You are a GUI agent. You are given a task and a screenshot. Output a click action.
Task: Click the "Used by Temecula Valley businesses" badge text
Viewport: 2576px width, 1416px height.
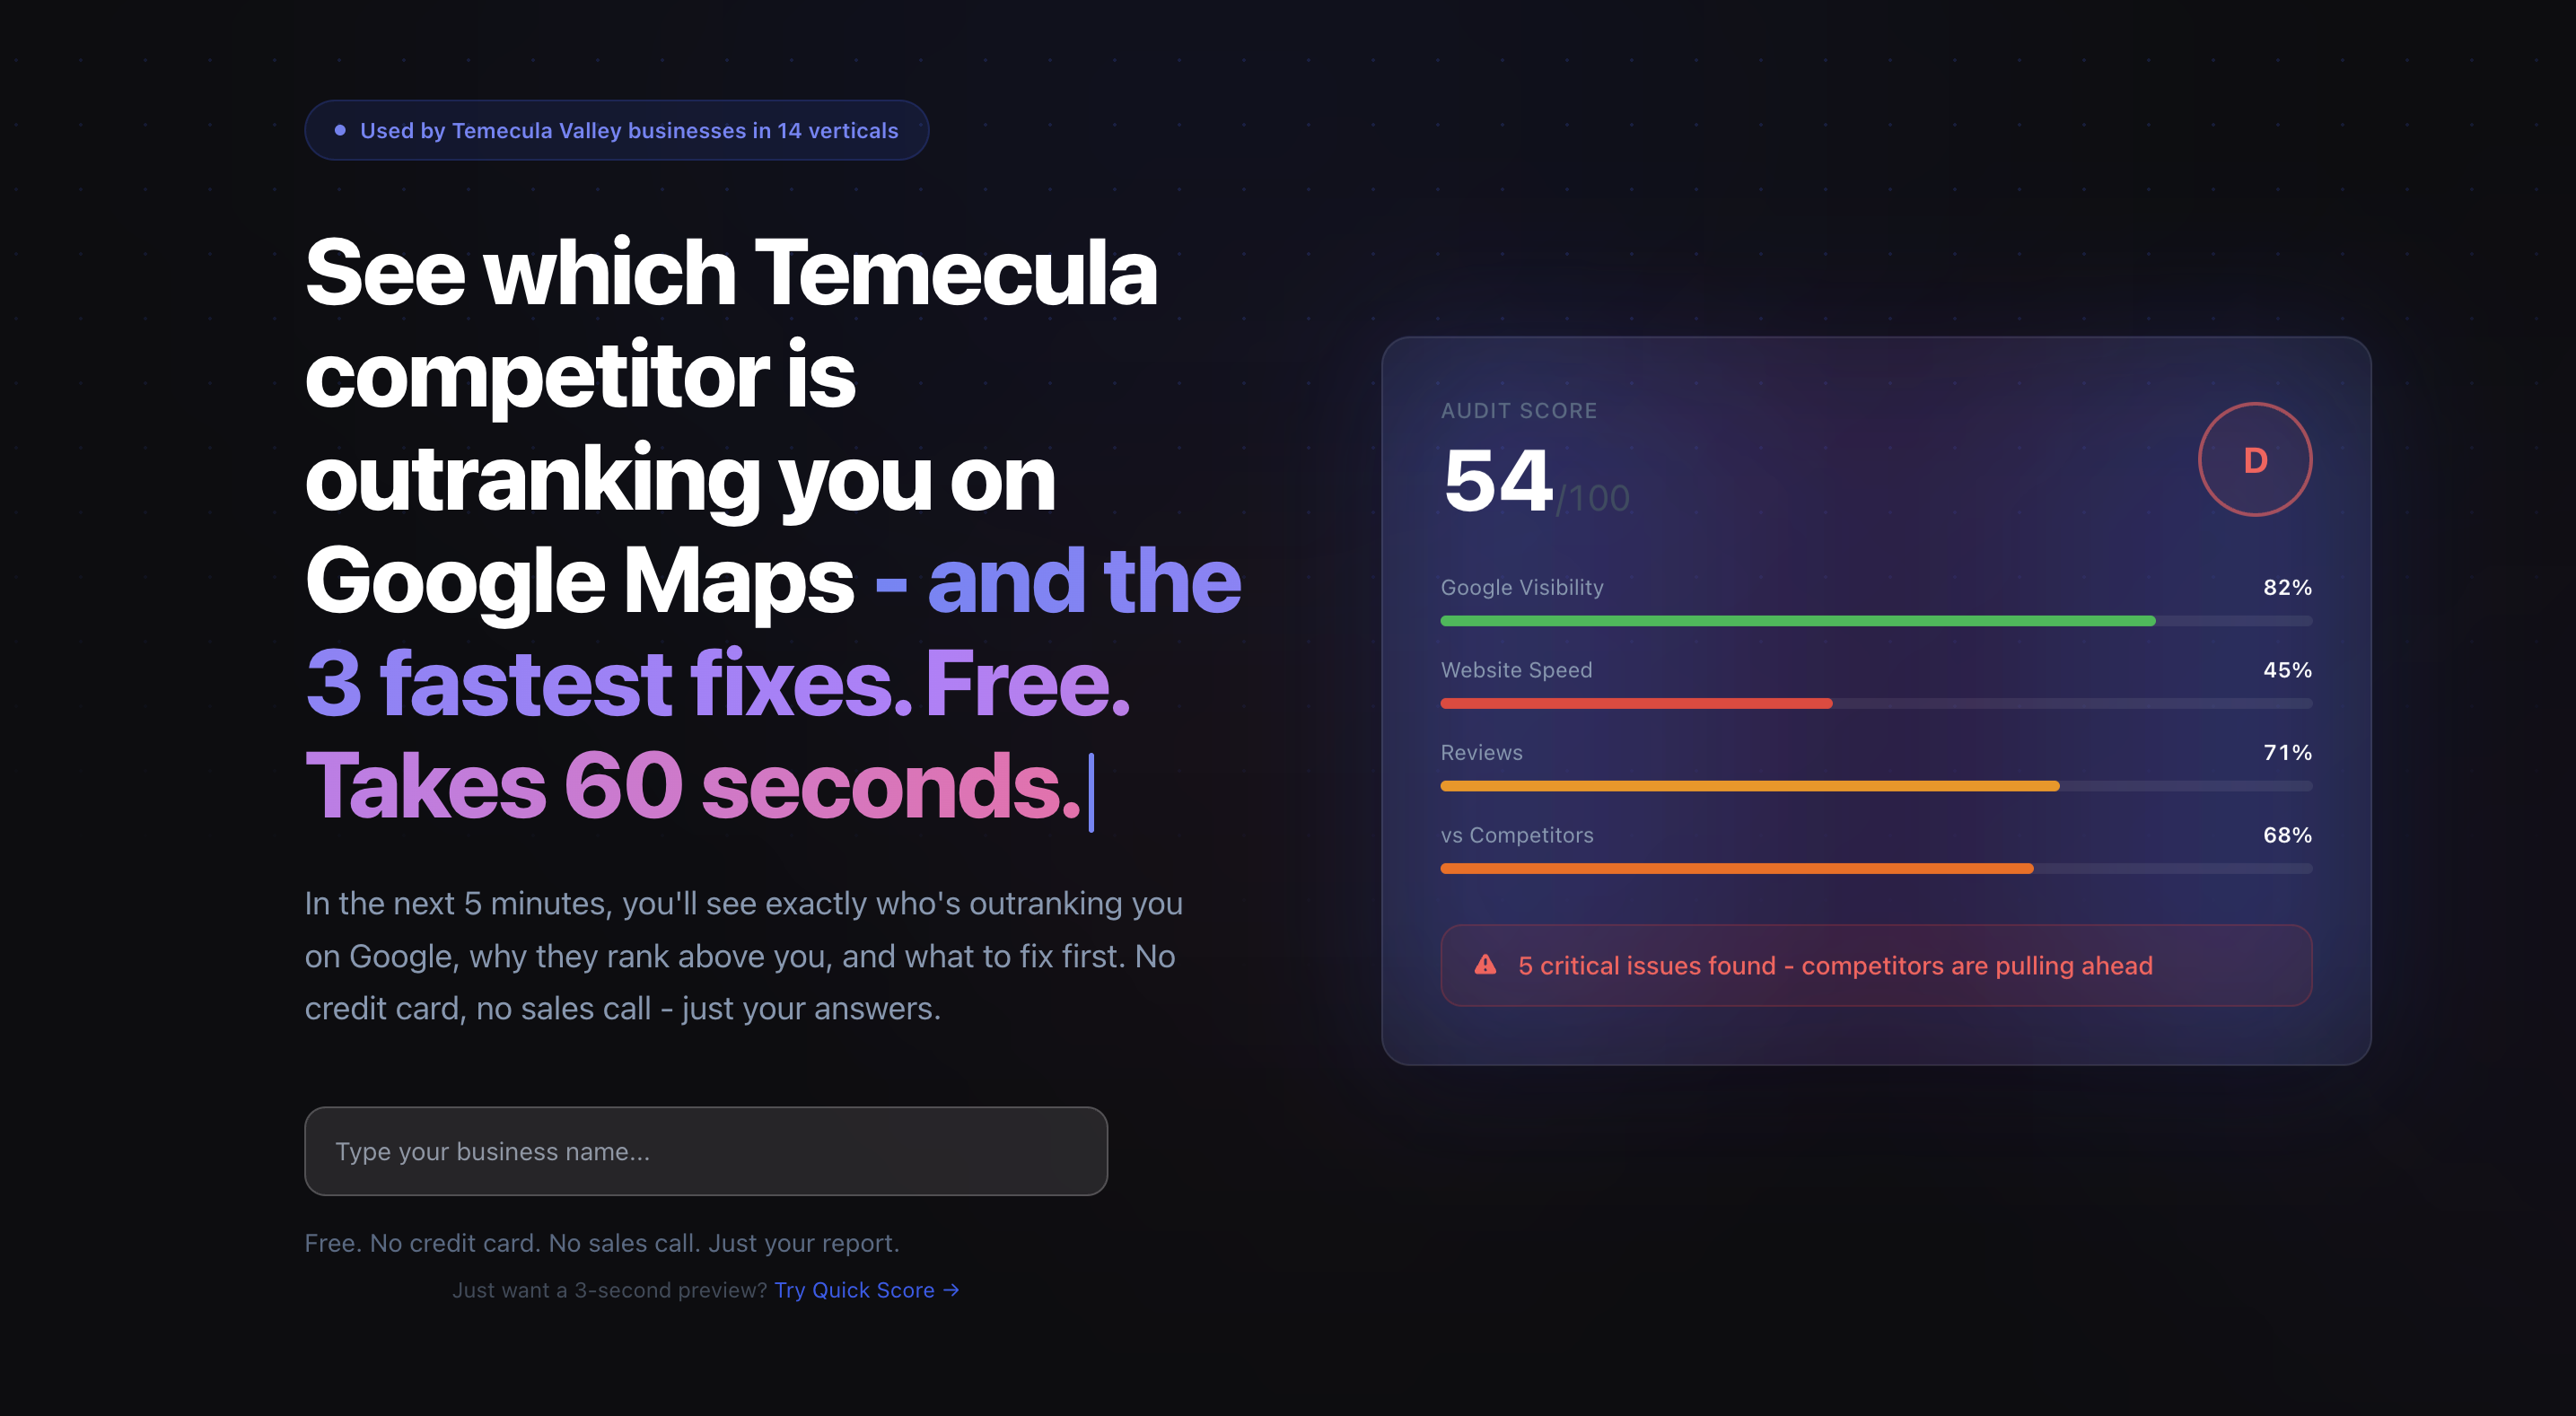(x=629, y=131)
